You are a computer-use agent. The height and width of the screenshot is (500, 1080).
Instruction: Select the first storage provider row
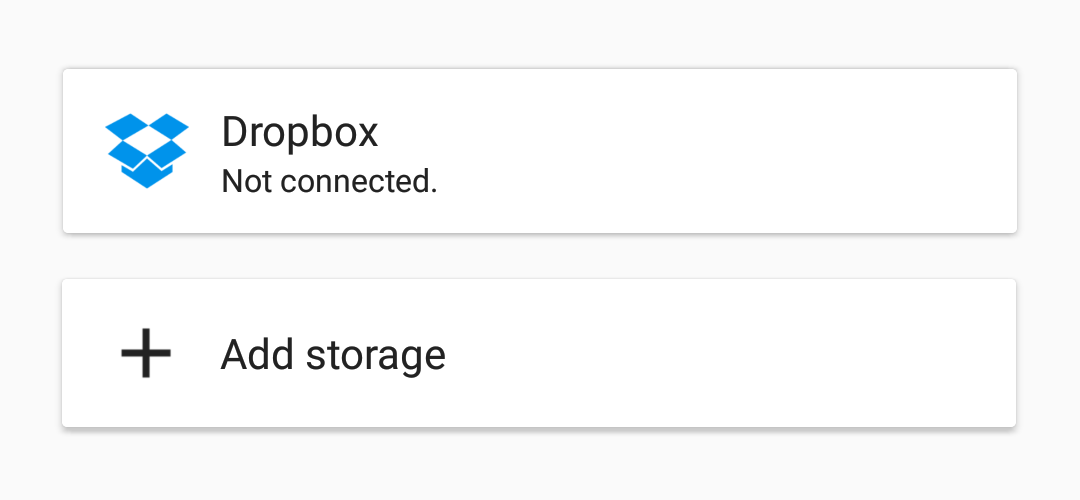click(540, 151)
